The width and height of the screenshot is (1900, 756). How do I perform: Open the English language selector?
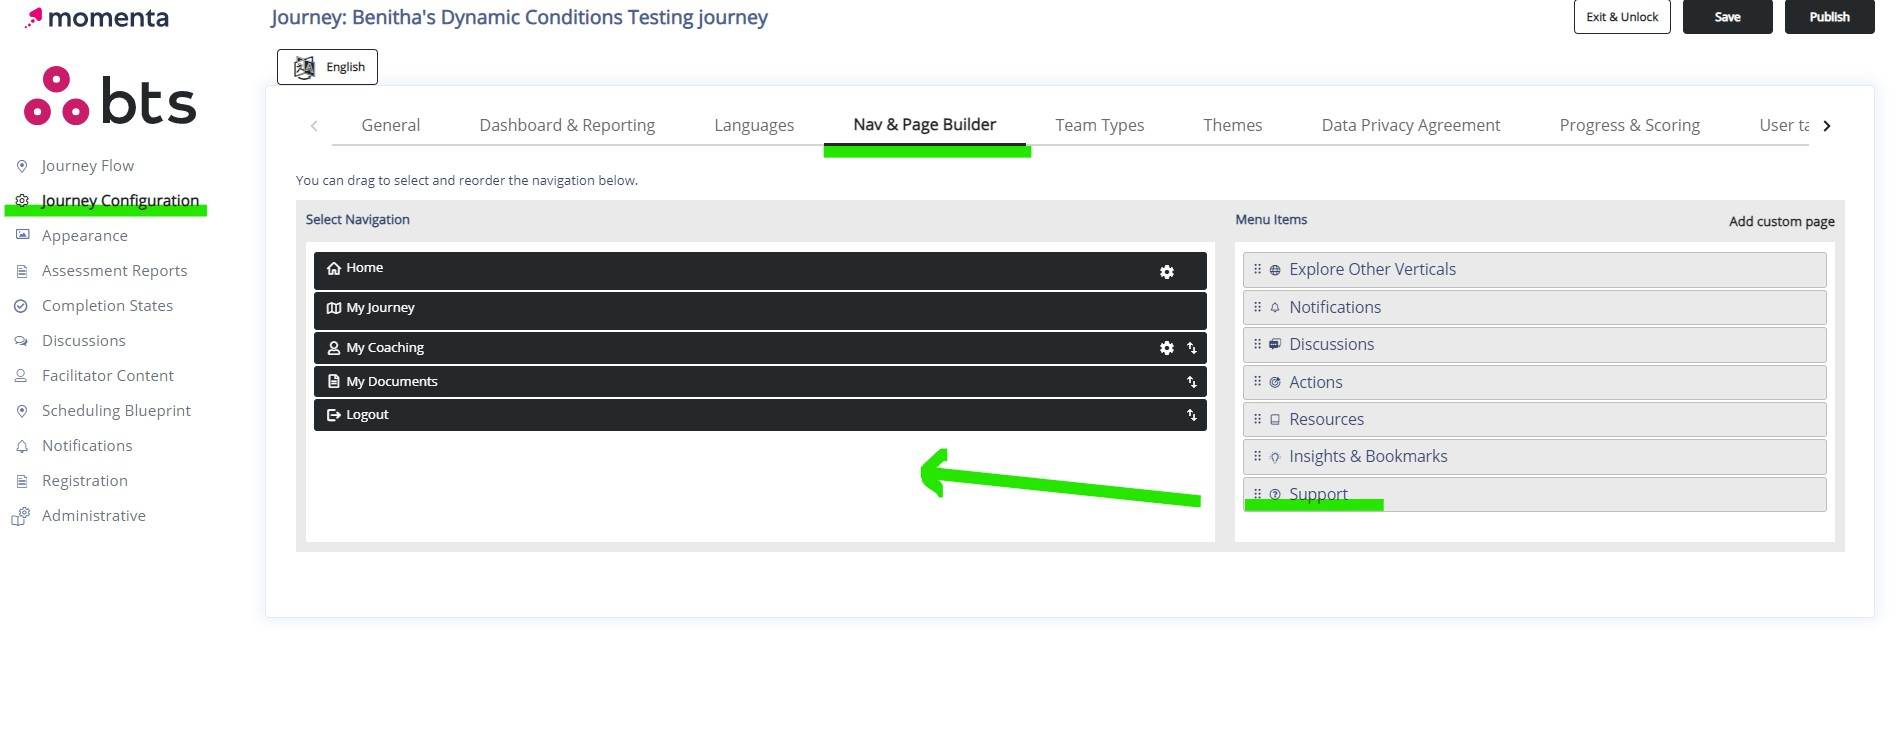pyautogui.click(x=327, y=67)
